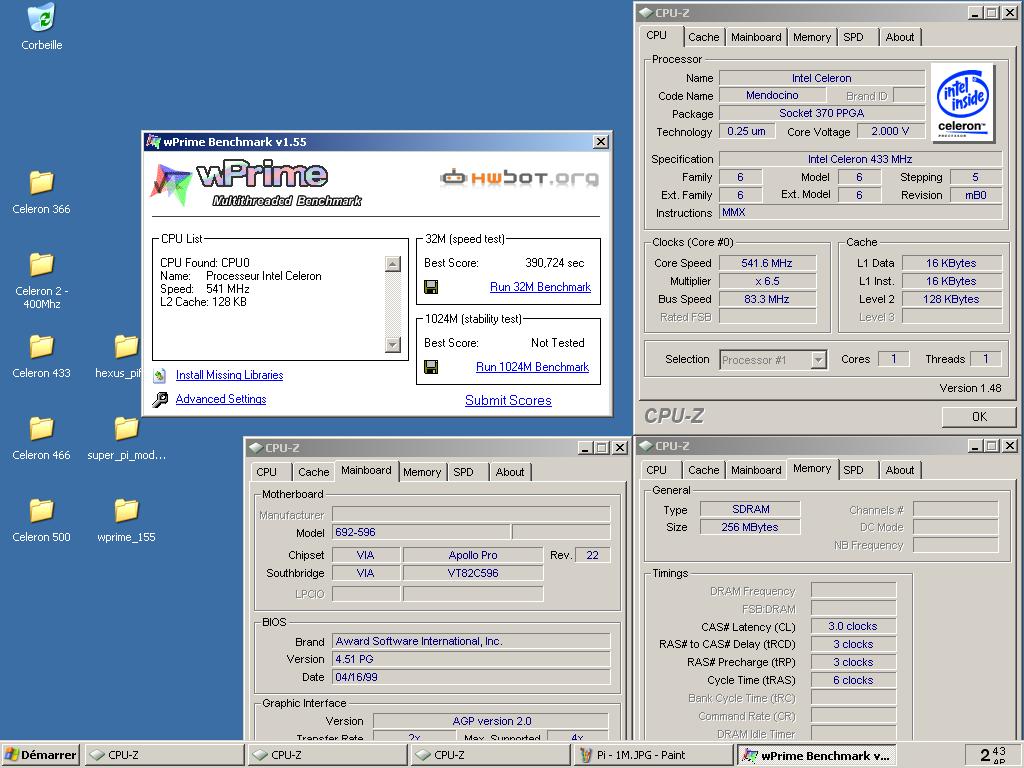Click the hwbot.org logo in wPrime
This screenshot has width=1024, height=768.
pyautogui.click(x=519, y=177)
